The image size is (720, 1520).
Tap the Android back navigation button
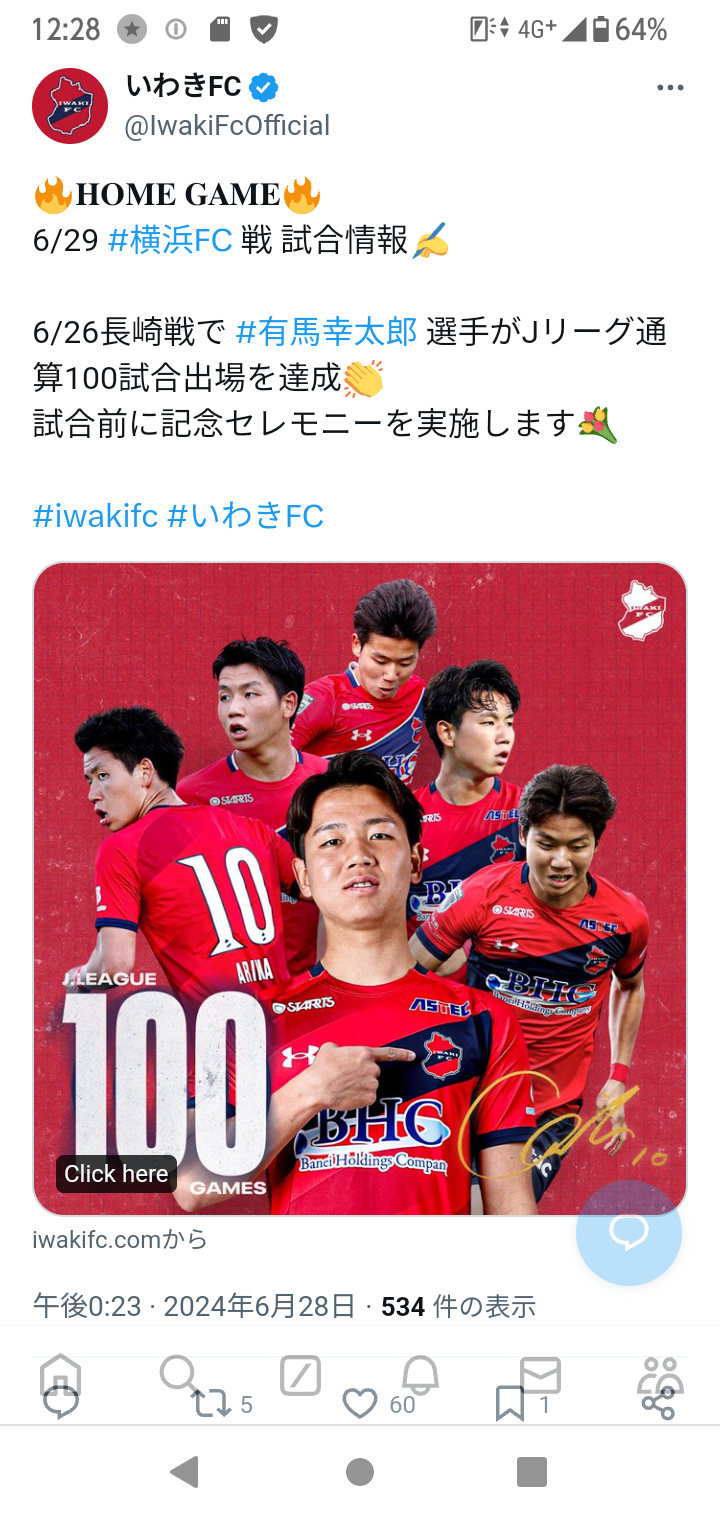(184, 1472)
